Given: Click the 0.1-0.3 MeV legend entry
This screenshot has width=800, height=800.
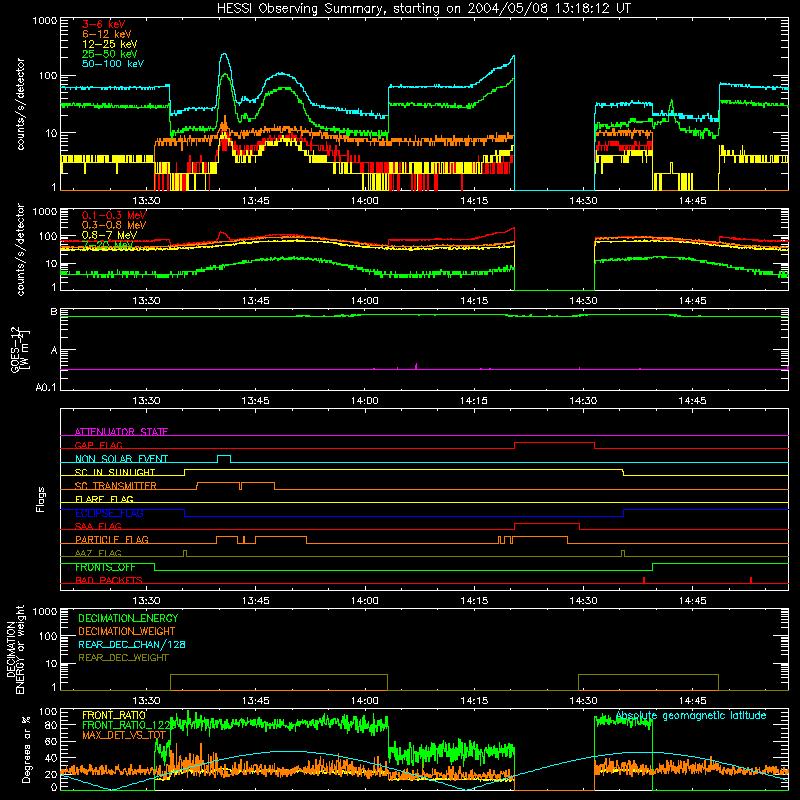Looking at the screenshot, I should pos(114,215).
